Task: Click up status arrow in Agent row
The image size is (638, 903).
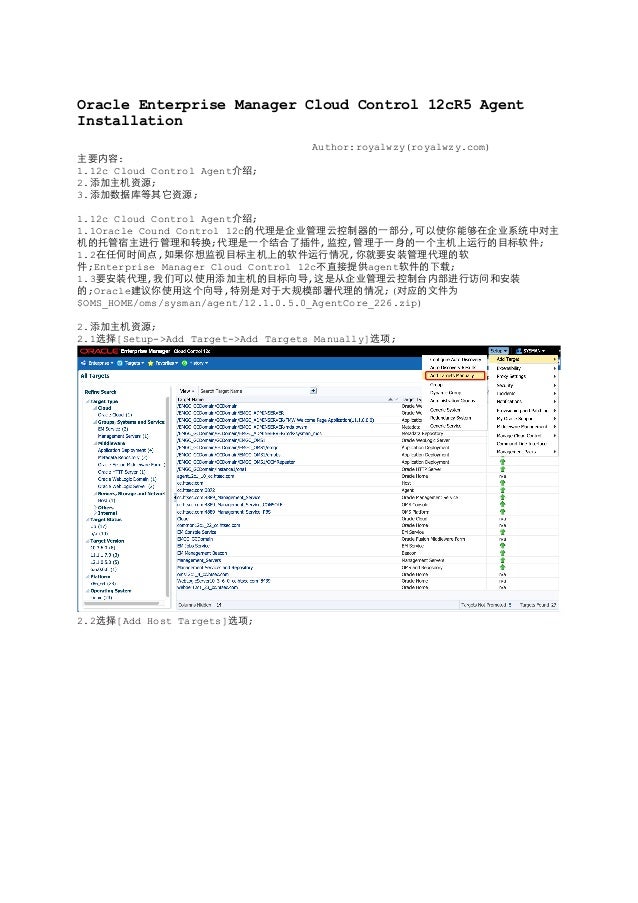Action: click(x=502, y=490)
